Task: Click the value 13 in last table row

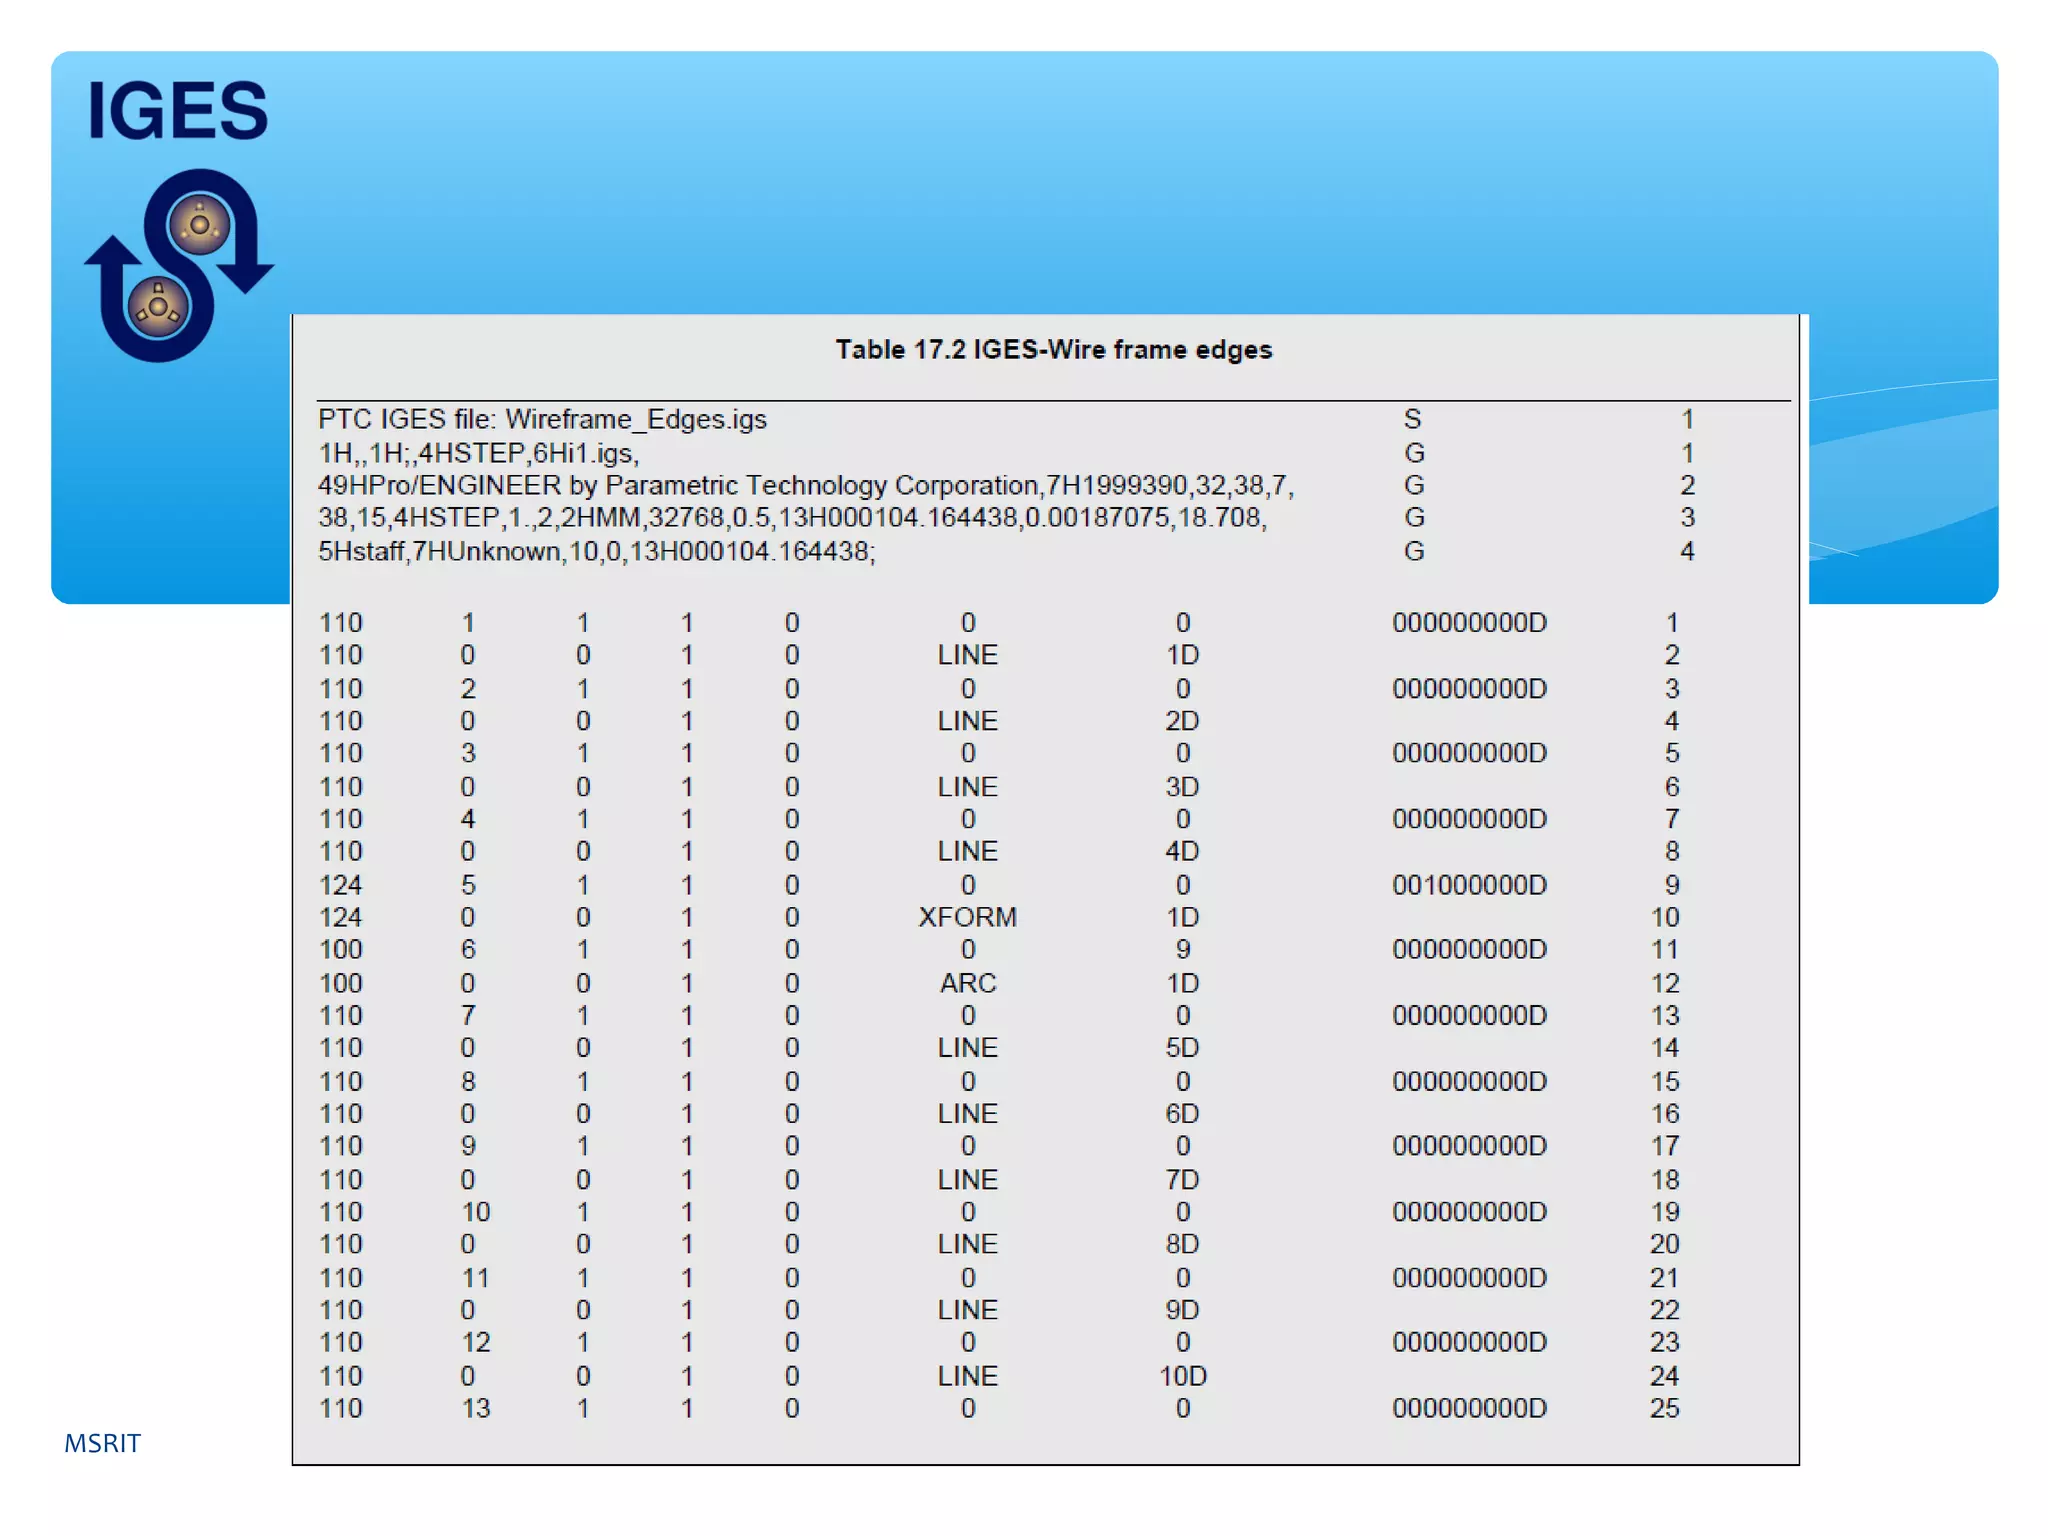Action: 475,1408
